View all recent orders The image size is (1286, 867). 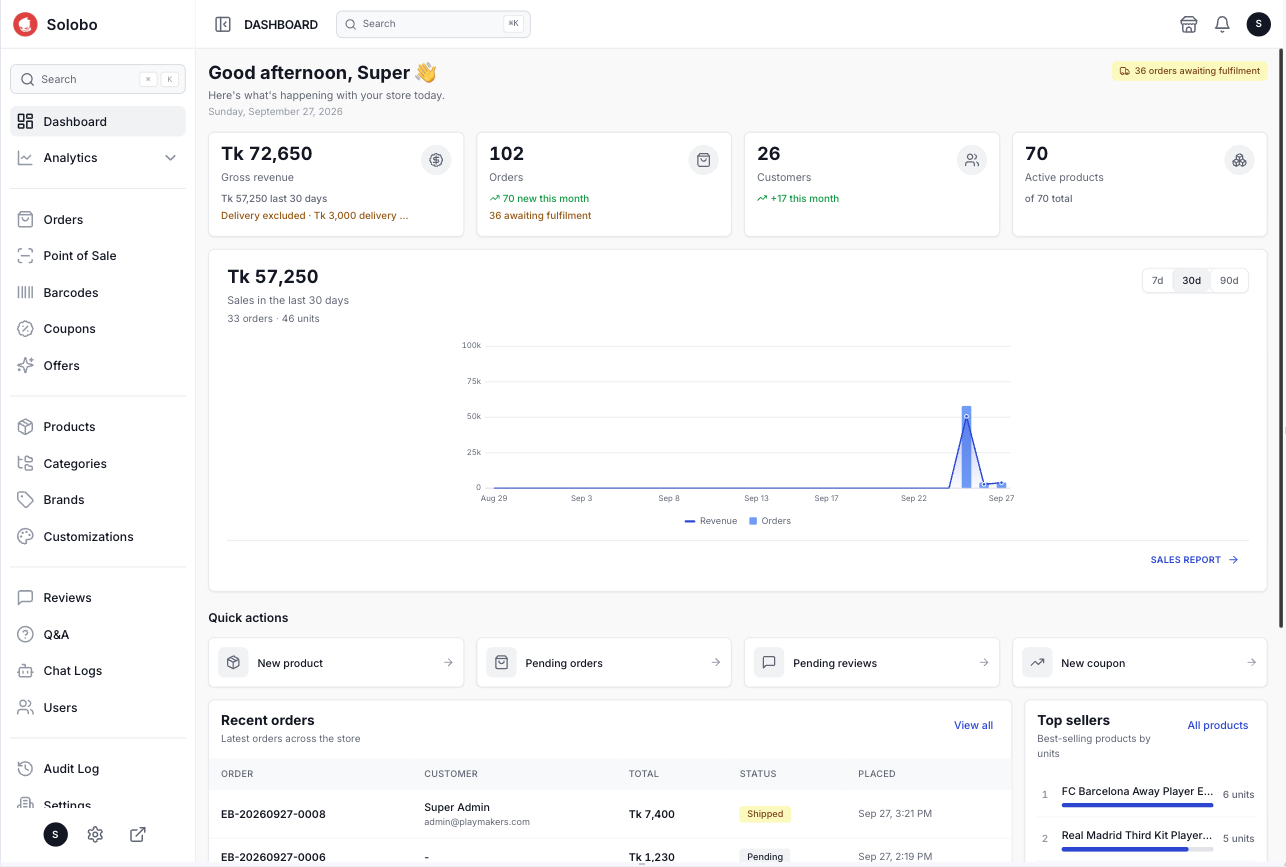[973, 726]
